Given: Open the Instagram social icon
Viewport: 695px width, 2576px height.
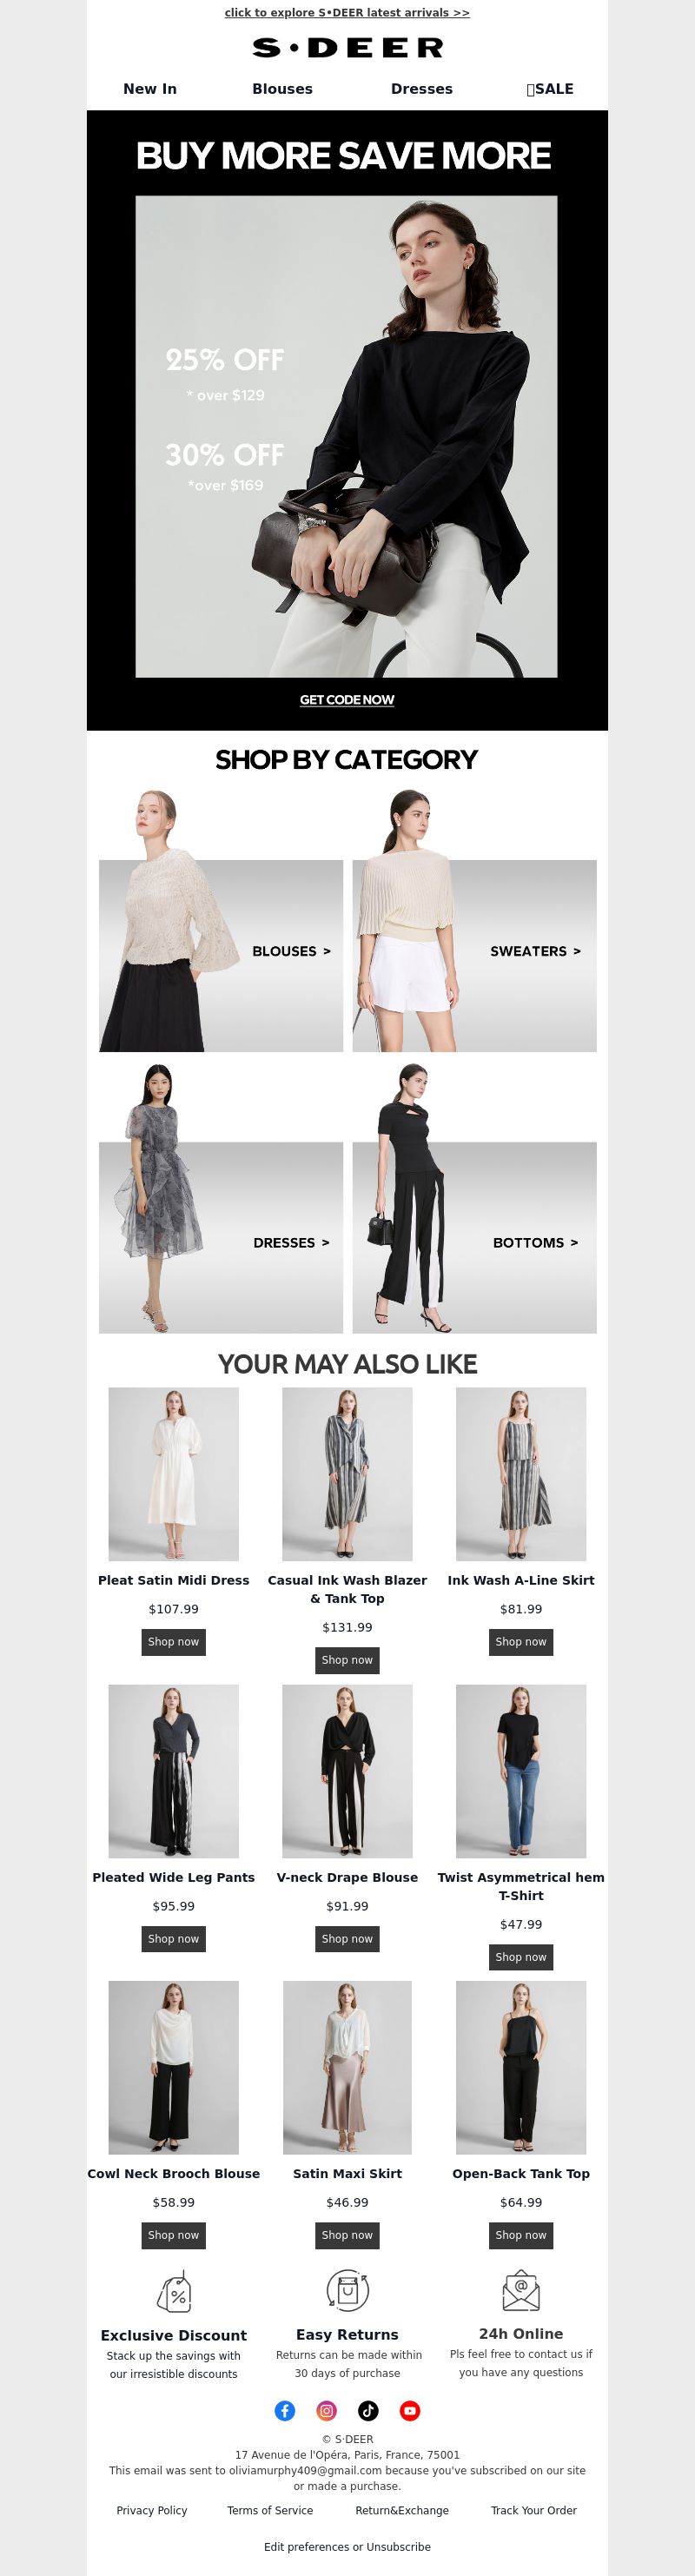Looking at the screenshot, I should [327, 2410].
